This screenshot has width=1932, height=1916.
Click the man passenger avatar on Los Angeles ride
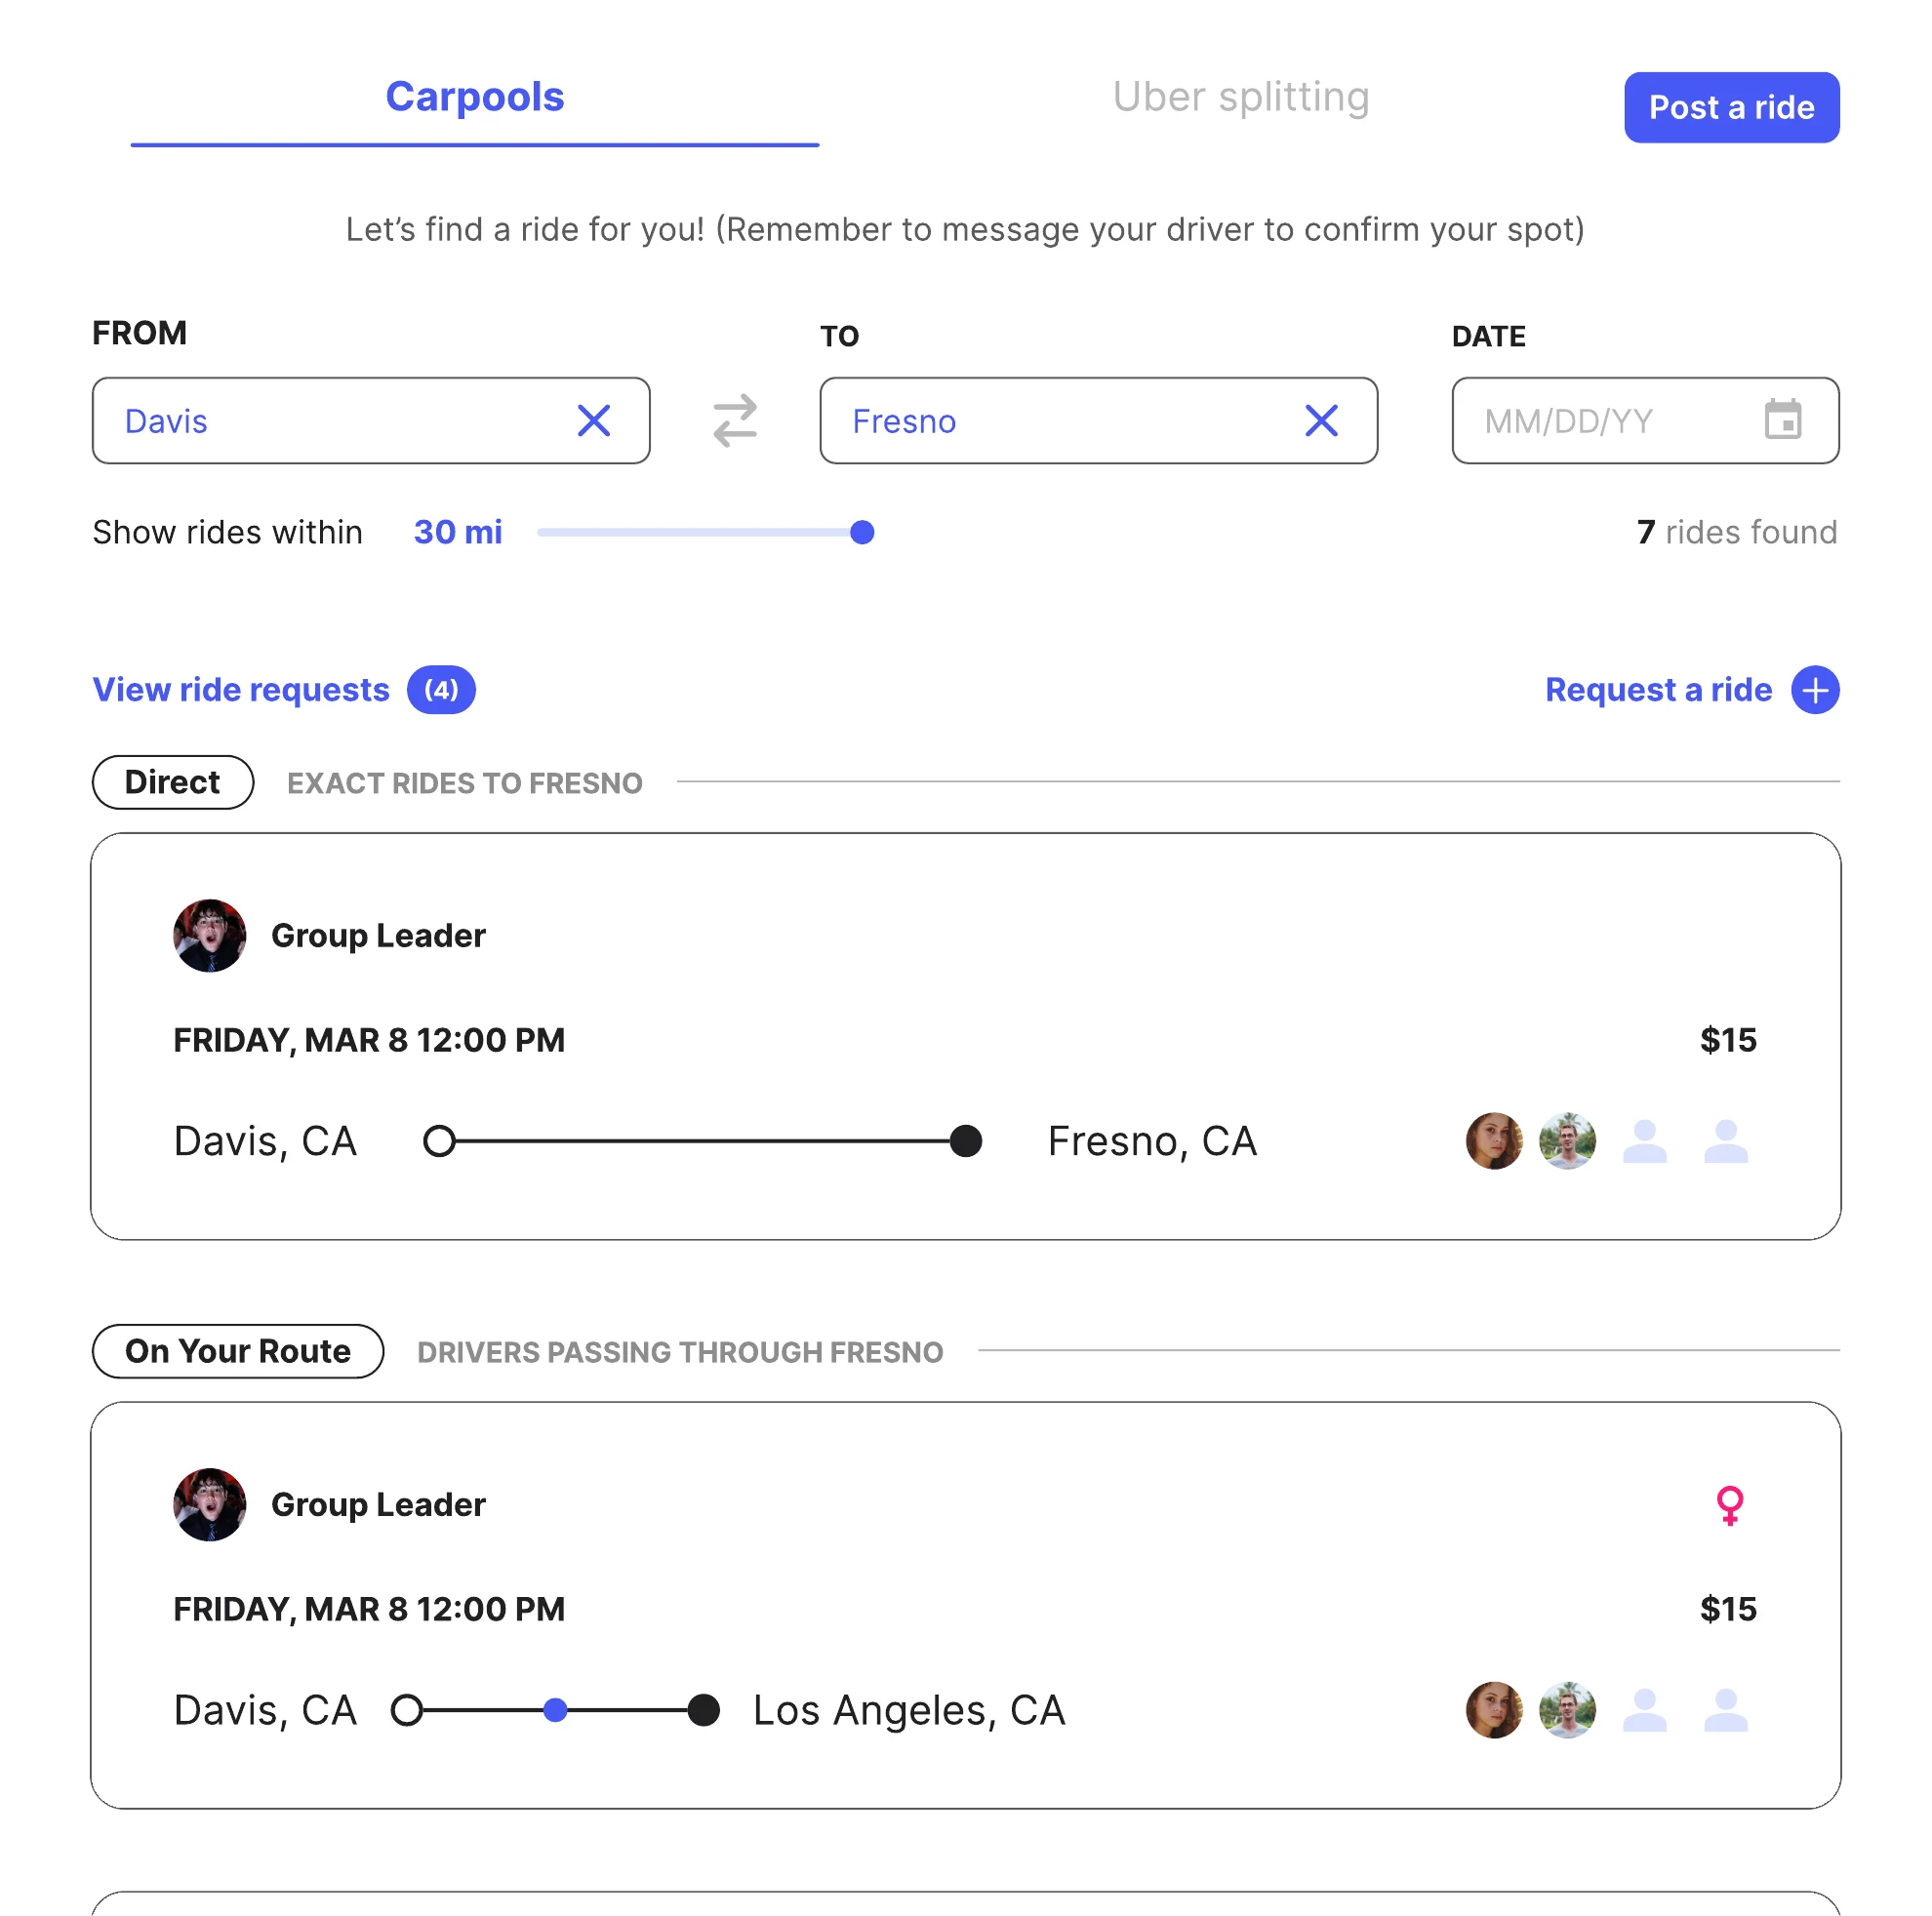[x=1567, y=1710]
